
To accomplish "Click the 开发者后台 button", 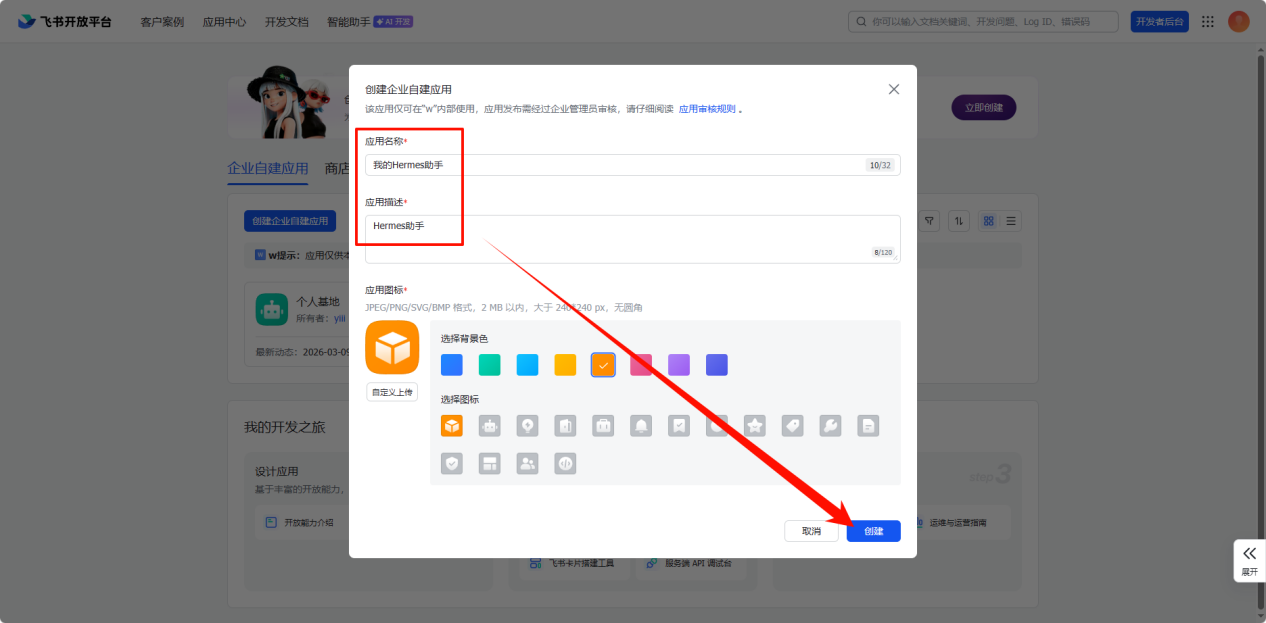I will click(1159, 21).
